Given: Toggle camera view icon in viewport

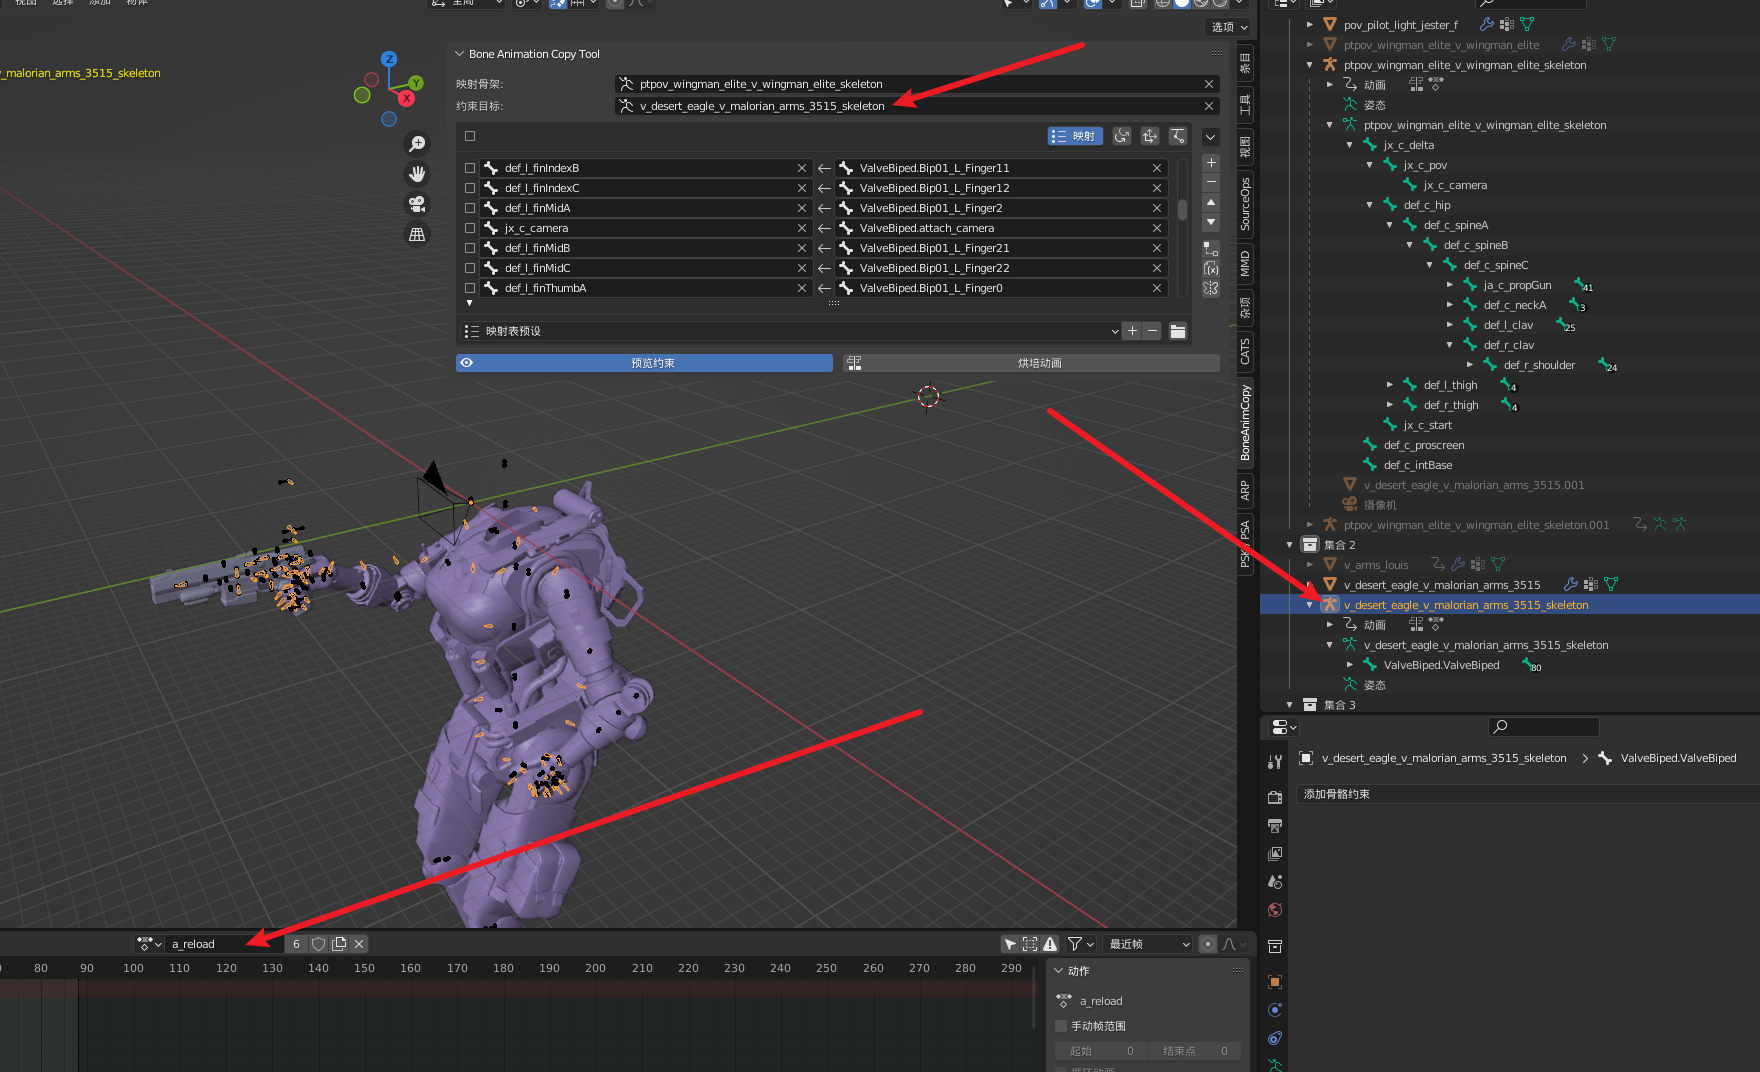Looking at the screenshot, I should 417,204.
